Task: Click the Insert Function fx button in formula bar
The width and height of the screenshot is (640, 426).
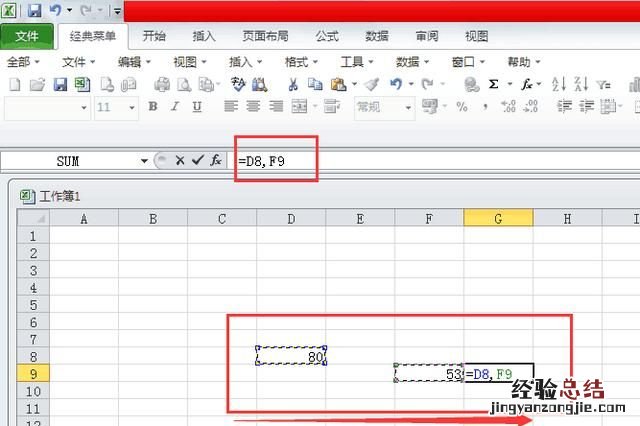Action: click(215, 160)
